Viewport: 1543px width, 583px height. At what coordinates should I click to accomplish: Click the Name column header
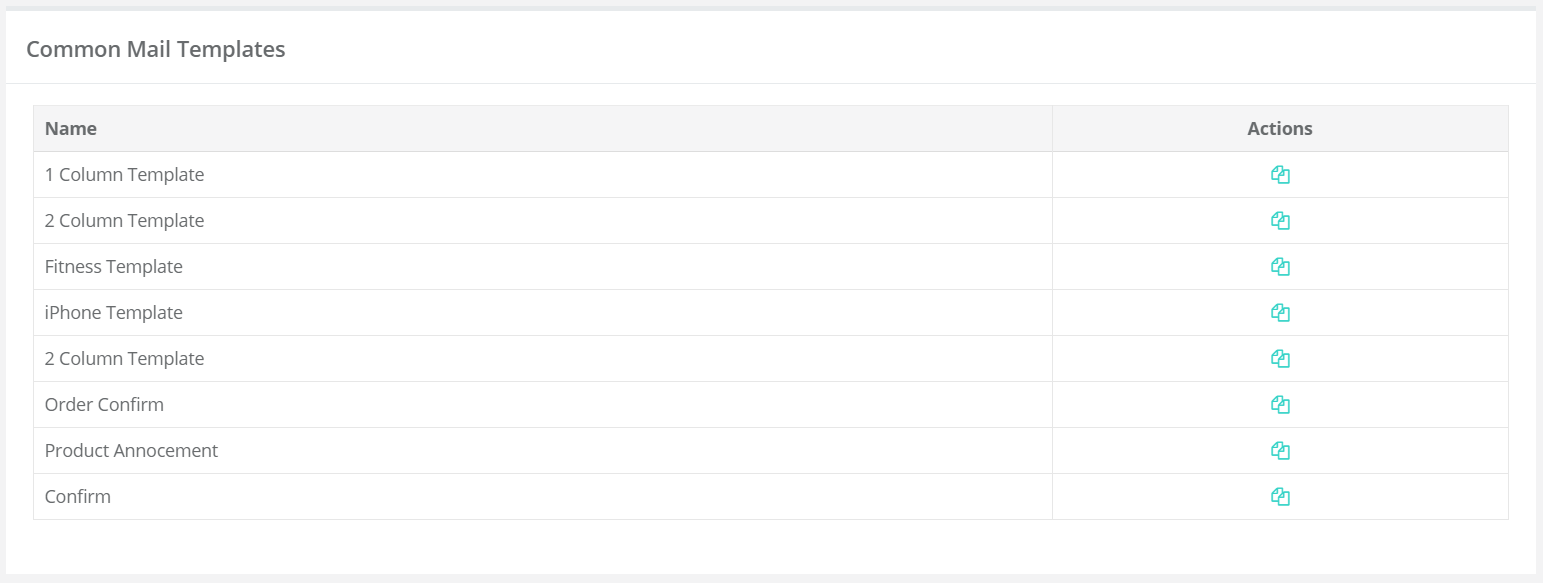click(71, 129)
